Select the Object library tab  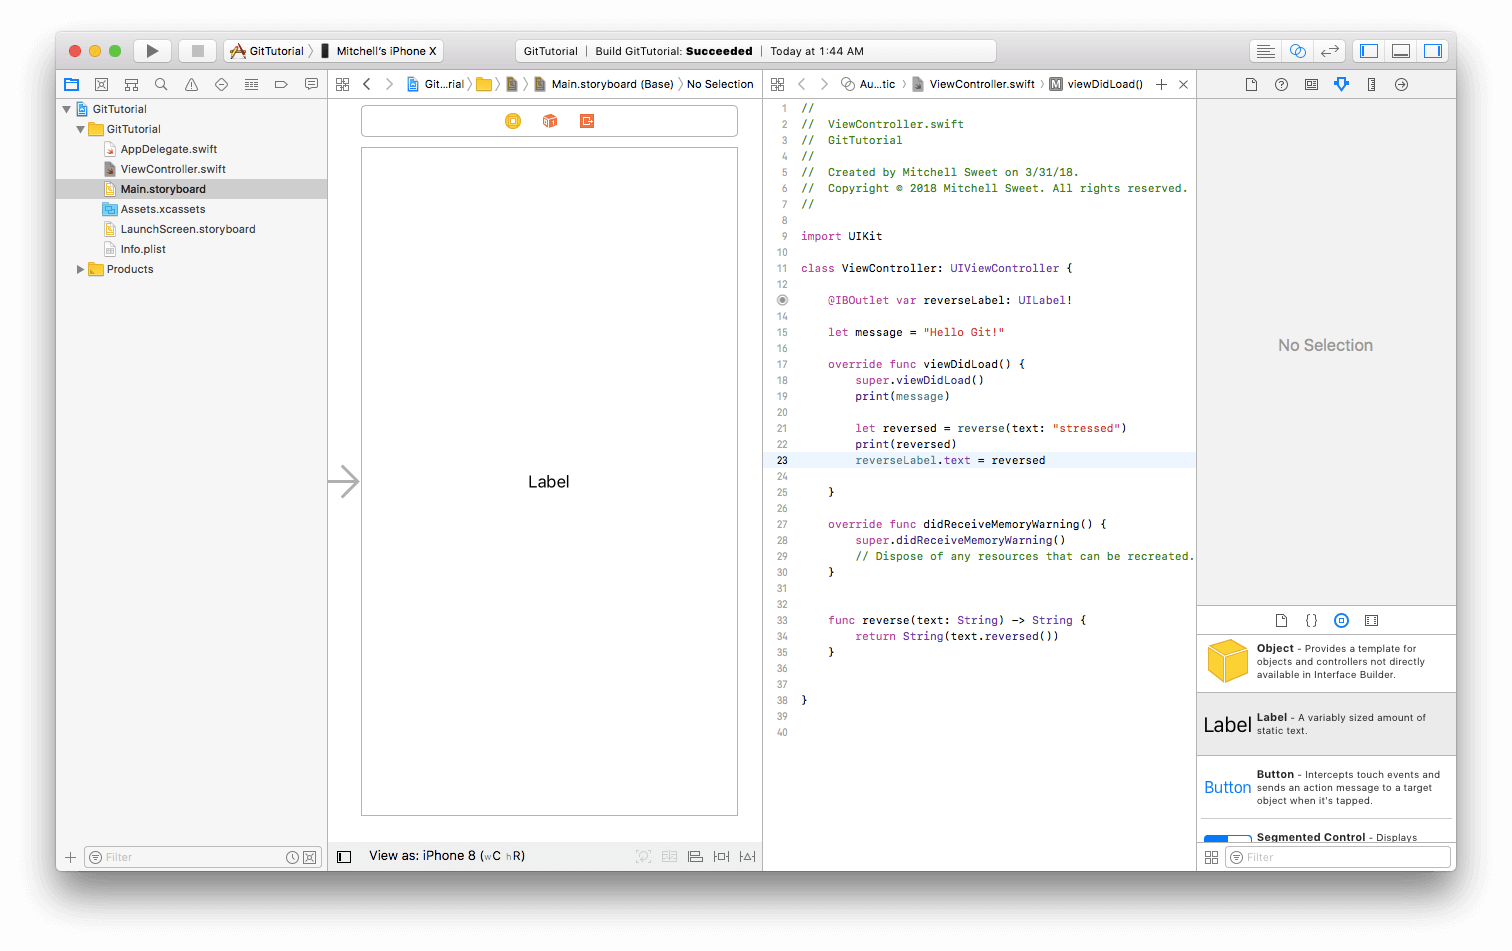pos(1341,621)
